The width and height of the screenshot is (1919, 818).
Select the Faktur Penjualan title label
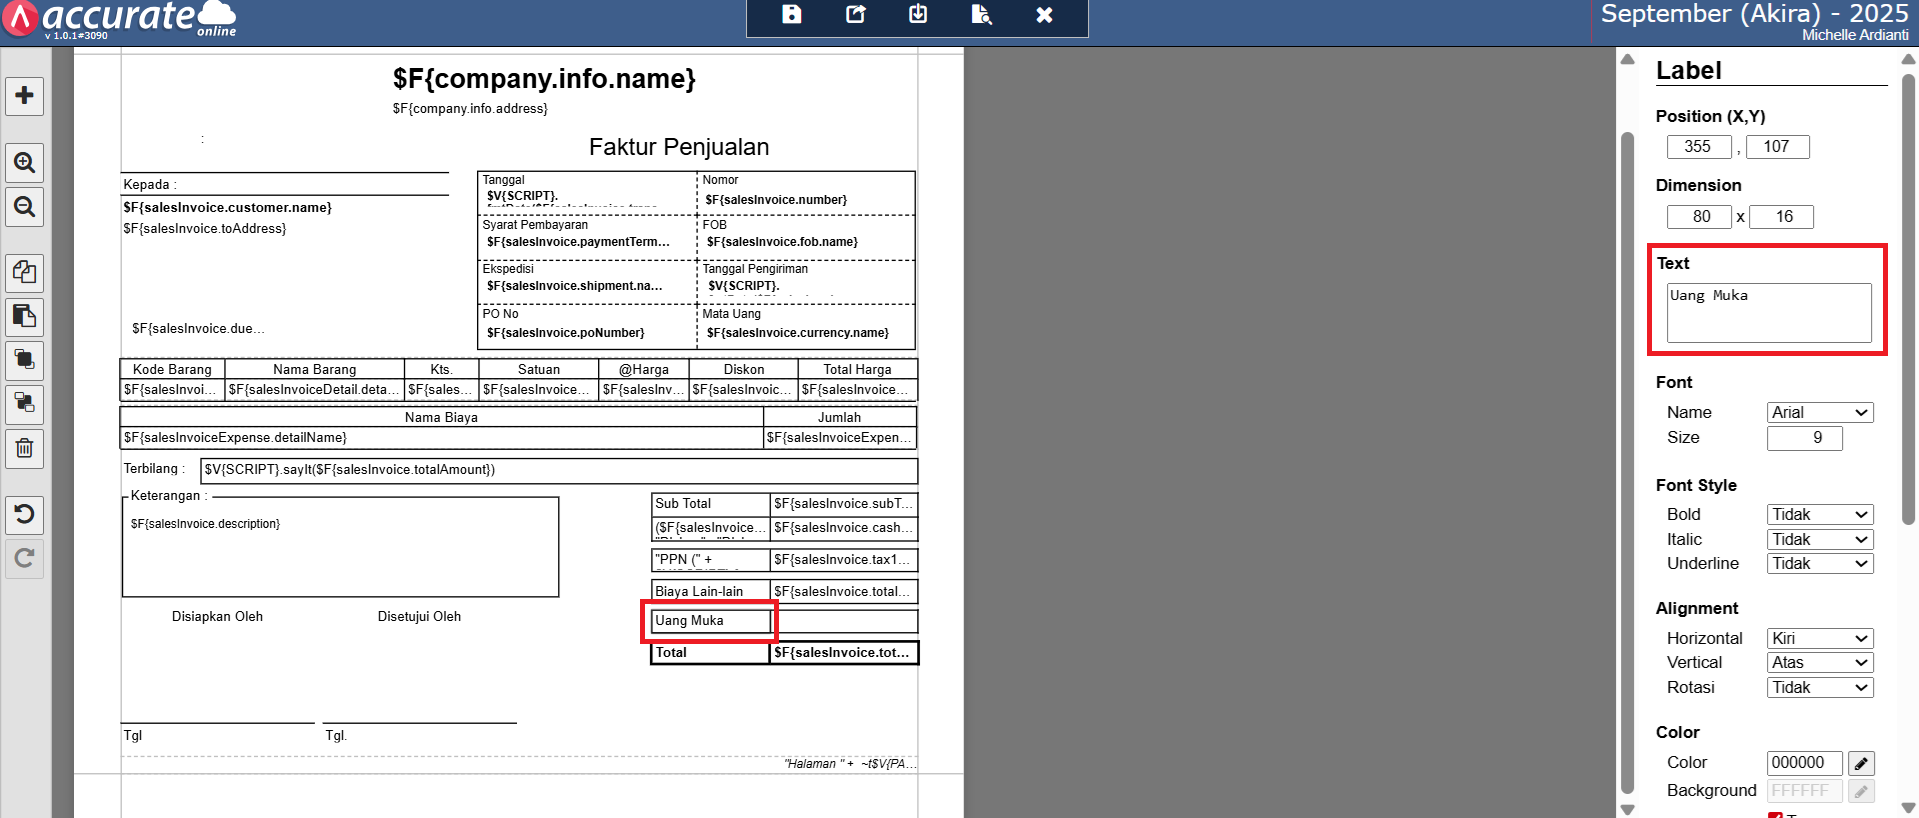tap(679, 147)
